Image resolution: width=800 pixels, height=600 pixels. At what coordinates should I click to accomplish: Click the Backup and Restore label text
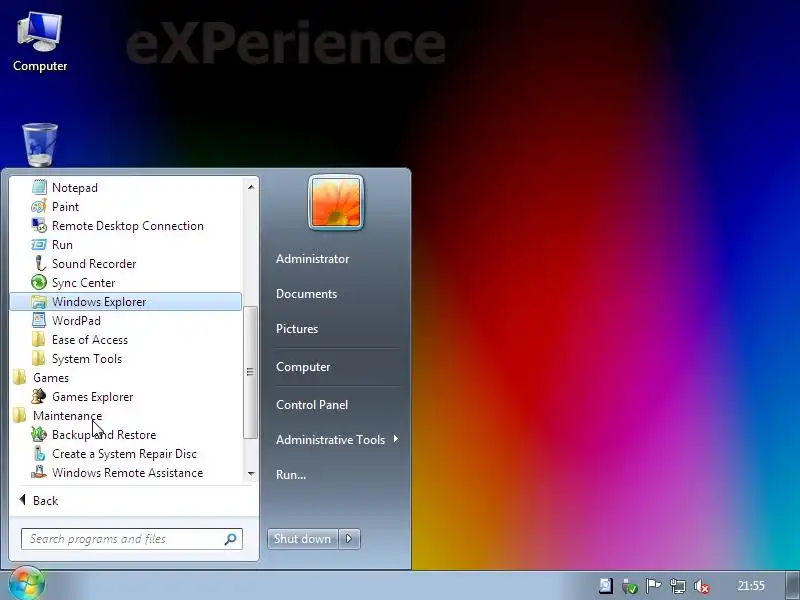pos(104,435)
